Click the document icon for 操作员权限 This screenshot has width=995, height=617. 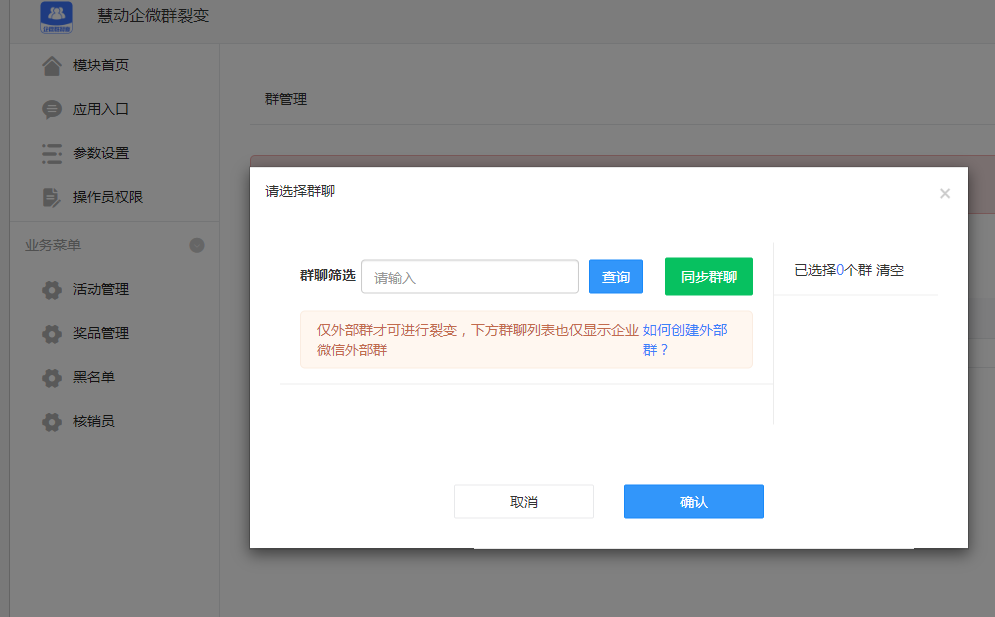tap(52, 197)
